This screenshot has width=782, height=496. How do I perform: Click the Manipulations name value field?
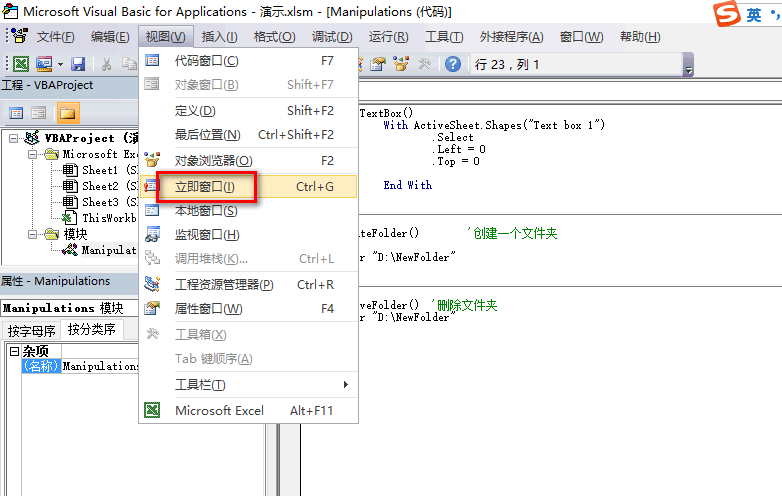[x=100, y=366]
